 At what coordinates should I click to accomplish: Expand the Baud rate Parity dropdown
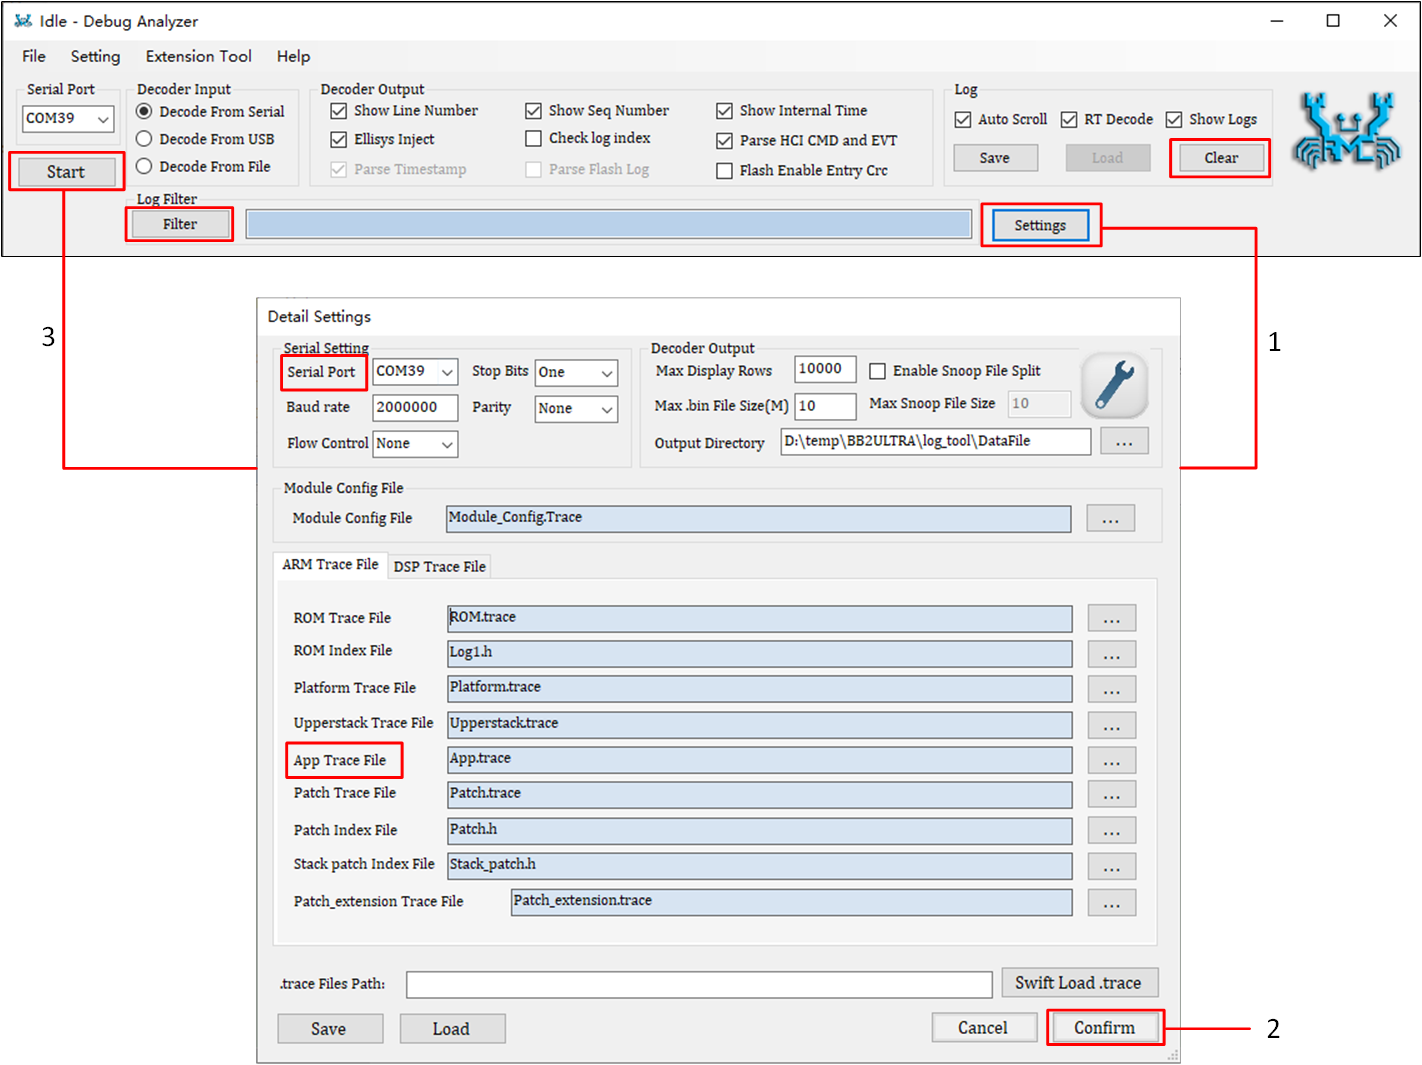coord(576,409)
